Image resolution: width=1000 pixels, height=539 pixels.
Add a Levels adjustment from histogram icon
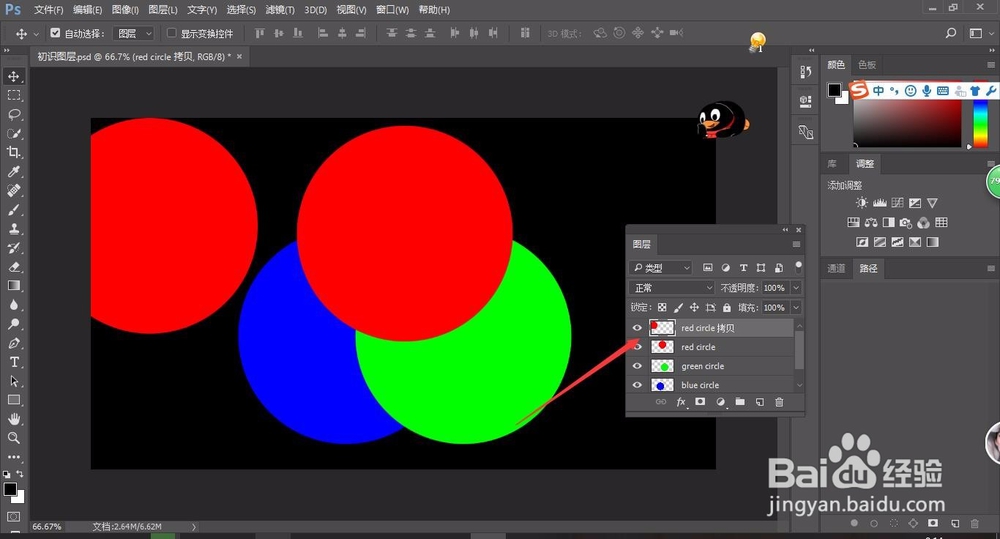879,203
